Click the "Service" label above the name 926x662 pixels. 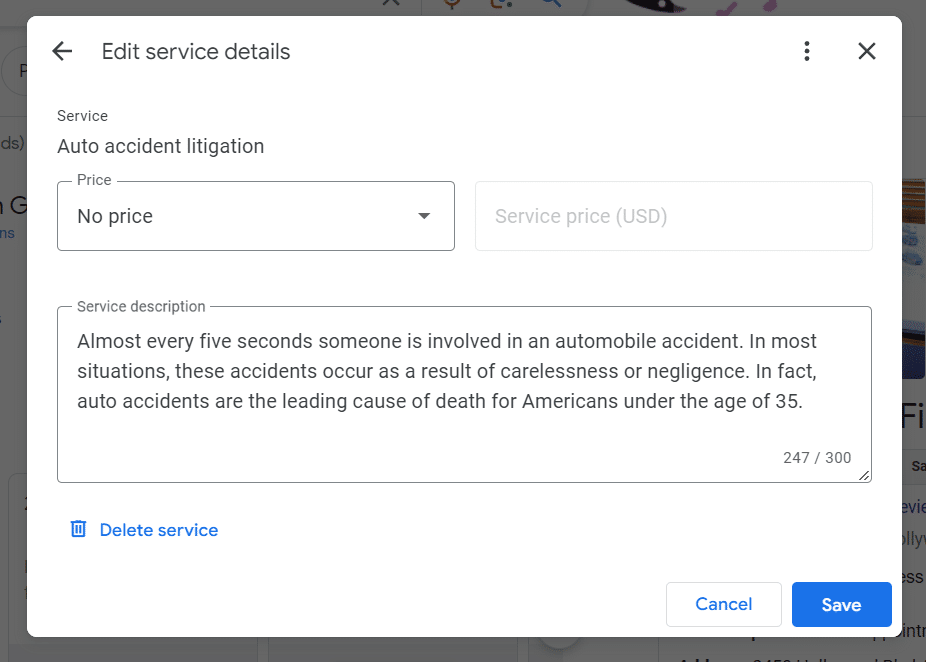pos(82,116)
